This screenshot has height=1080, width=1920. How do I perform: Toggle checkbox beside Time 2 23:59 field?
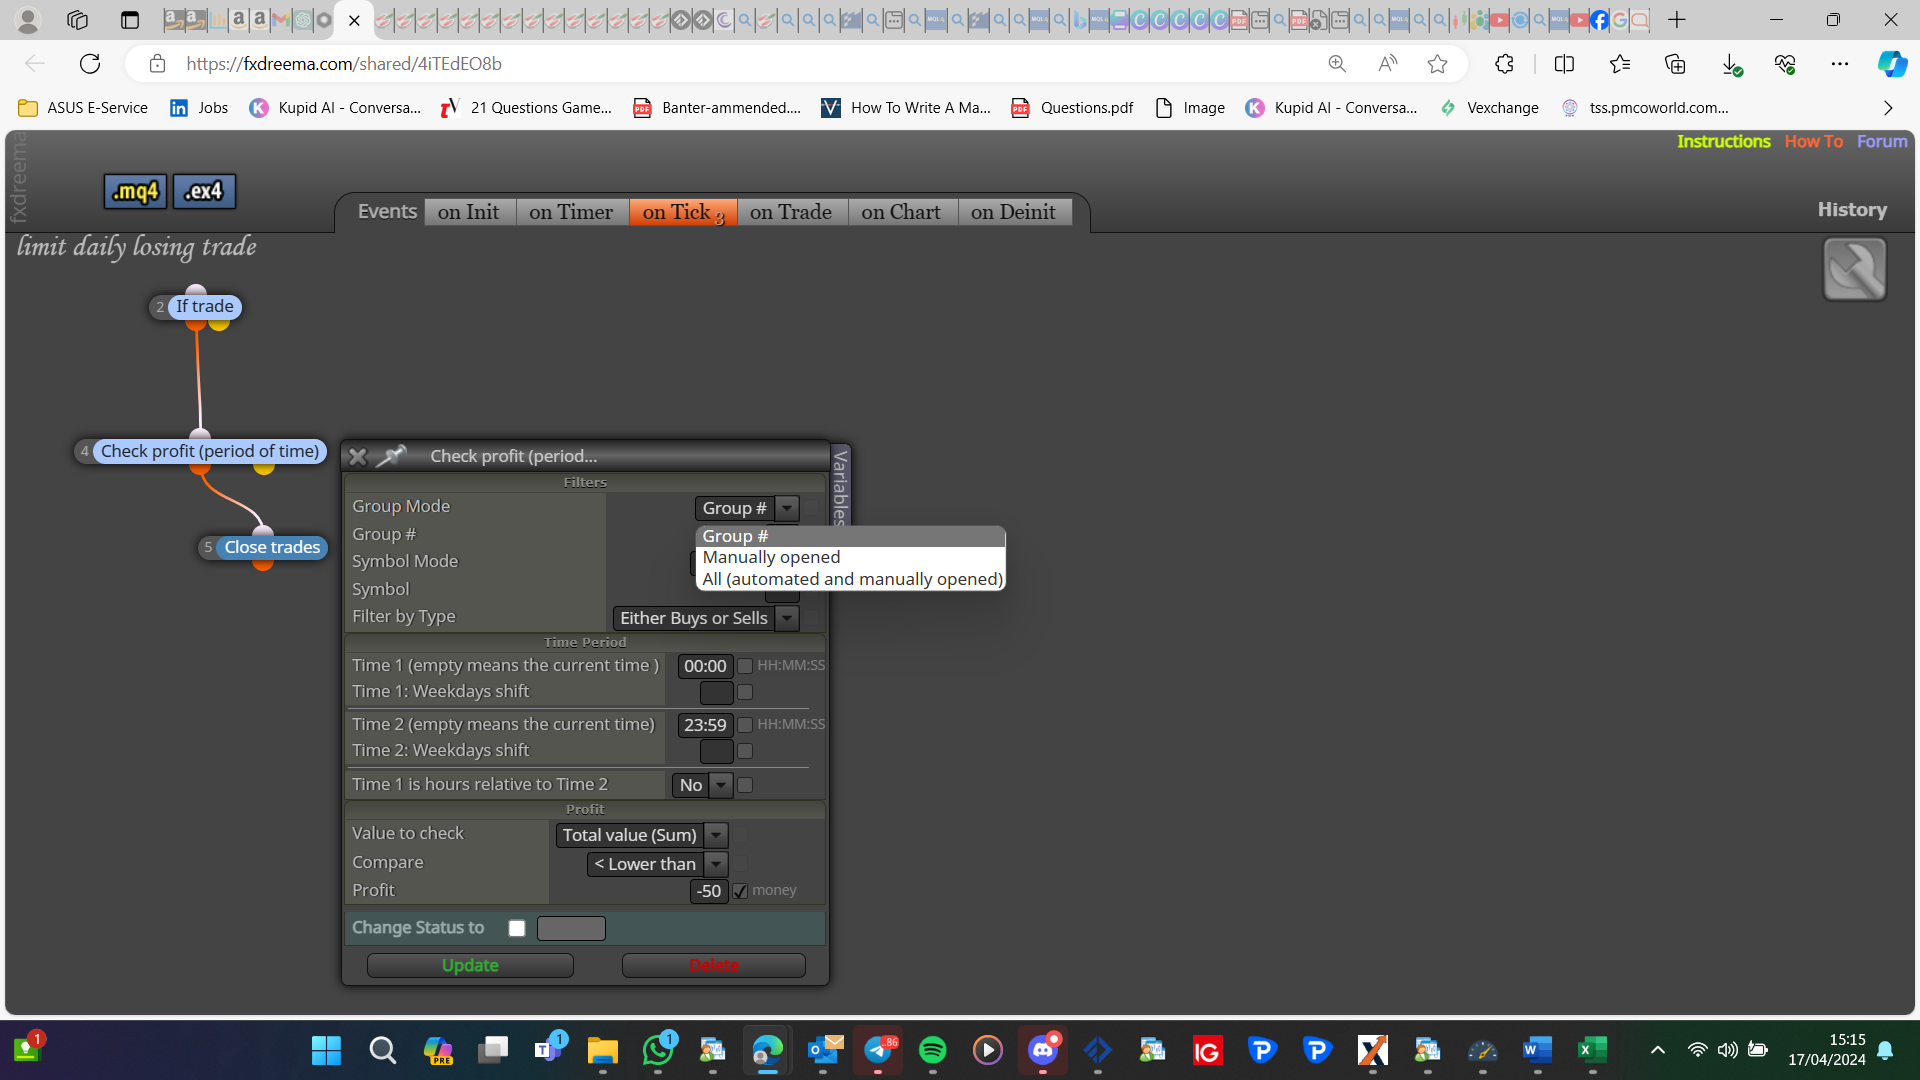click(745, 725)
